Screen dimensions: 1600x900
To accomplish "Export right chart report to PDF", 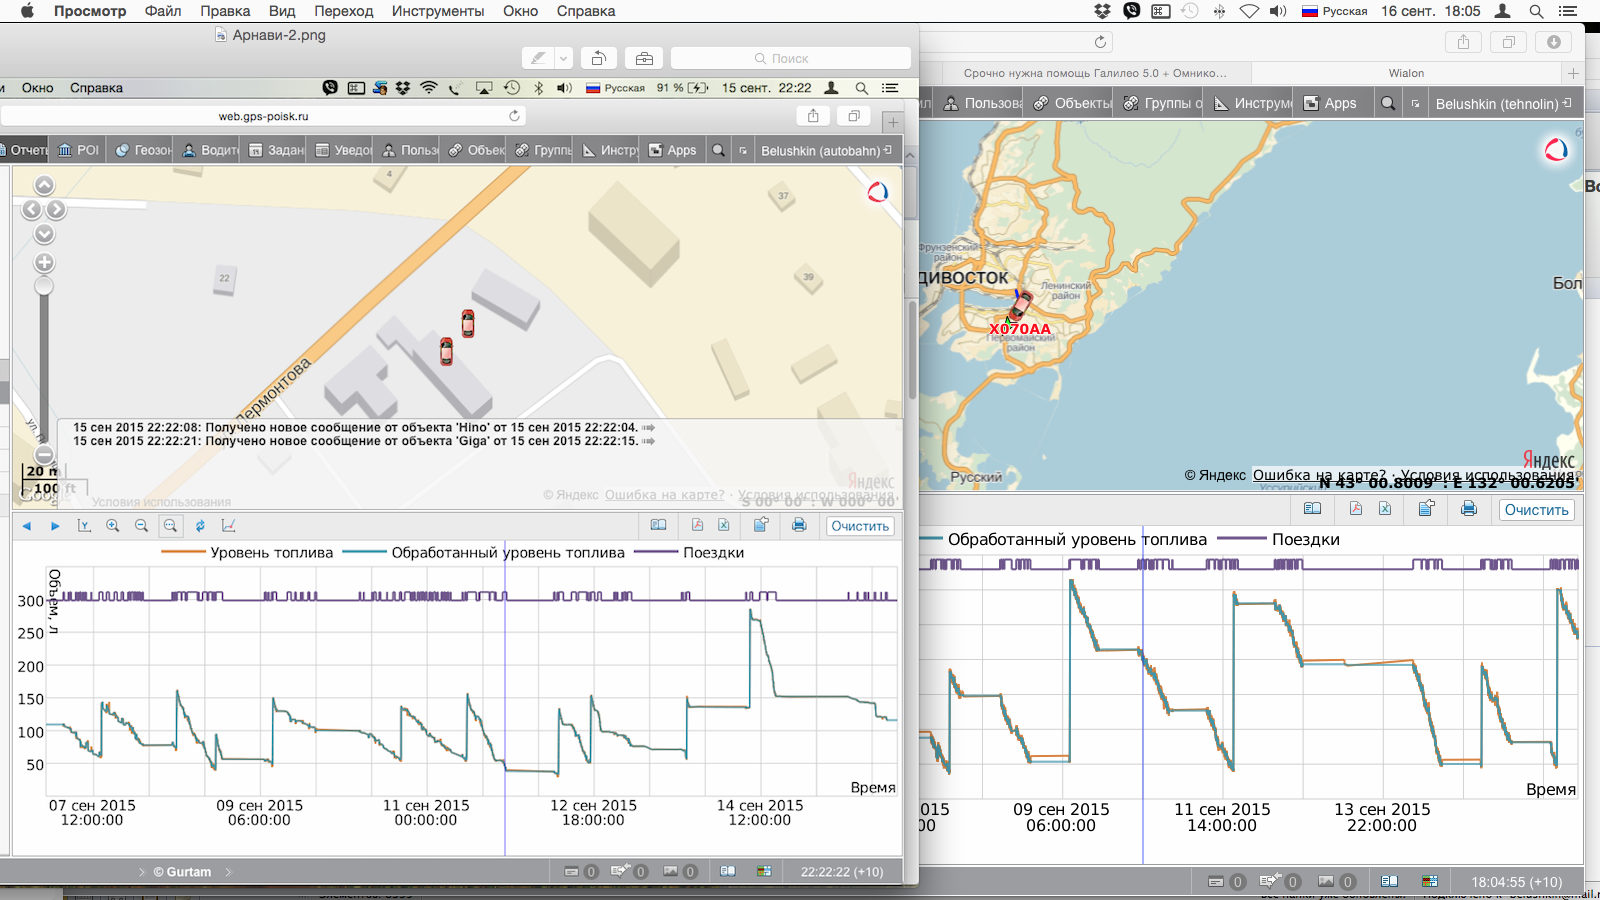I will tap(1356, 509).
